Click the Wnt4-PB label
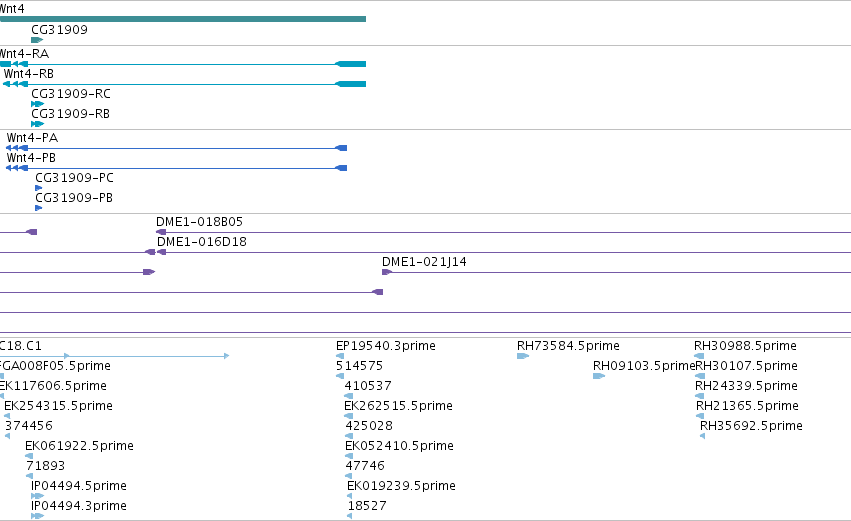The width and height of the screenshot is (851, 521). click(x=31, y=158)
